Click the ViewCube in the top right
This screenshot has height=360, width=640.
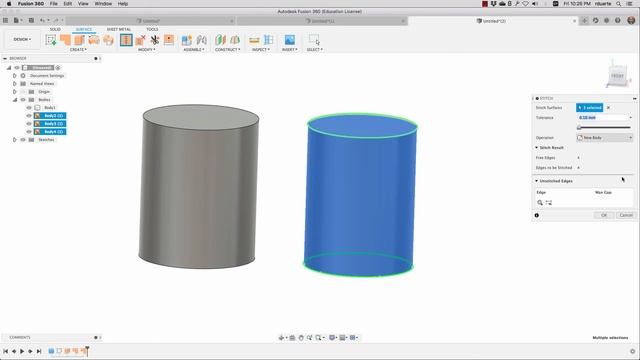click(617, 75)
